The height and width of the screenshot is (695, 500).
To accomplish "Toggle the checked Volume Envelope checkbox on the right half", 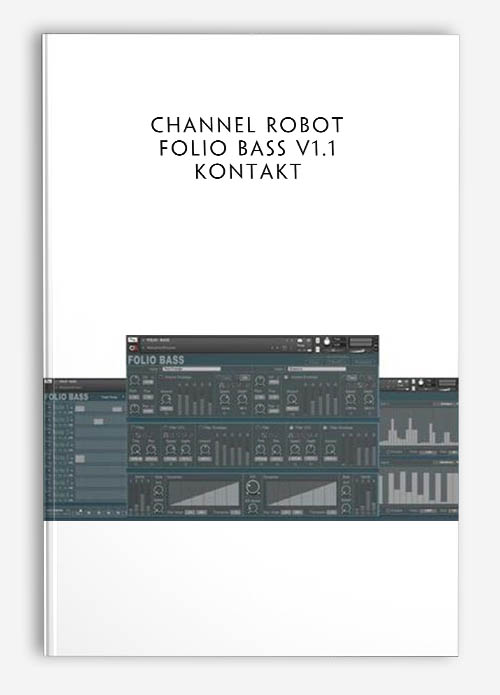I will coord(286,377).
